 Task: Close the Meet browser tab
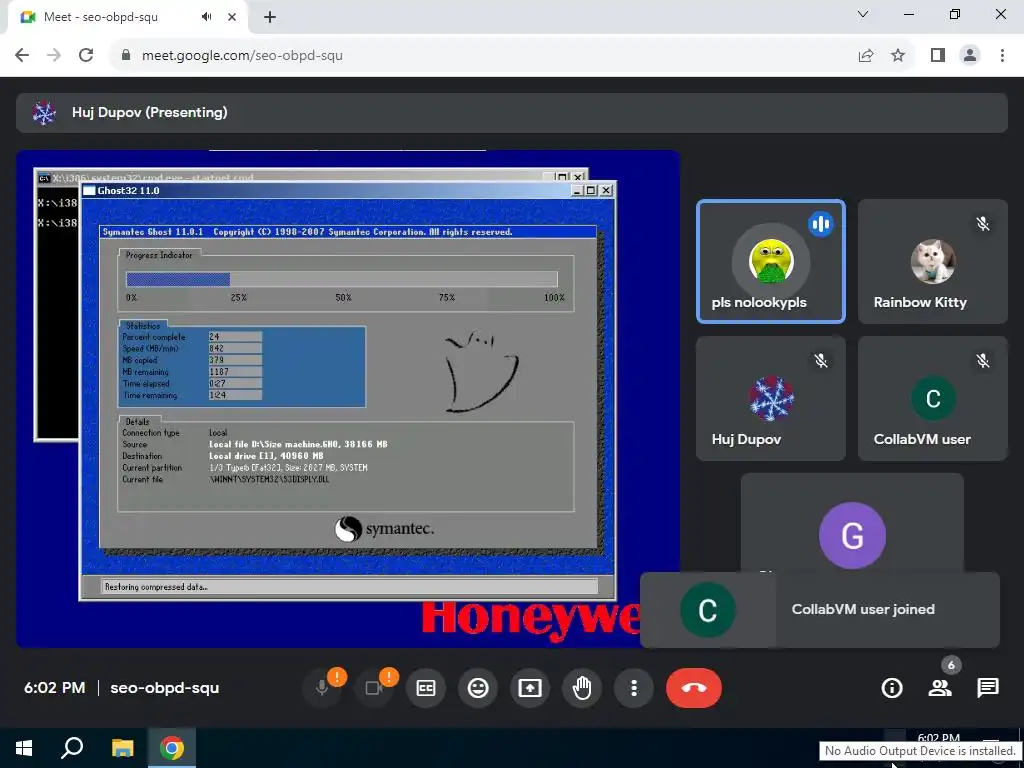pos(232,17)
